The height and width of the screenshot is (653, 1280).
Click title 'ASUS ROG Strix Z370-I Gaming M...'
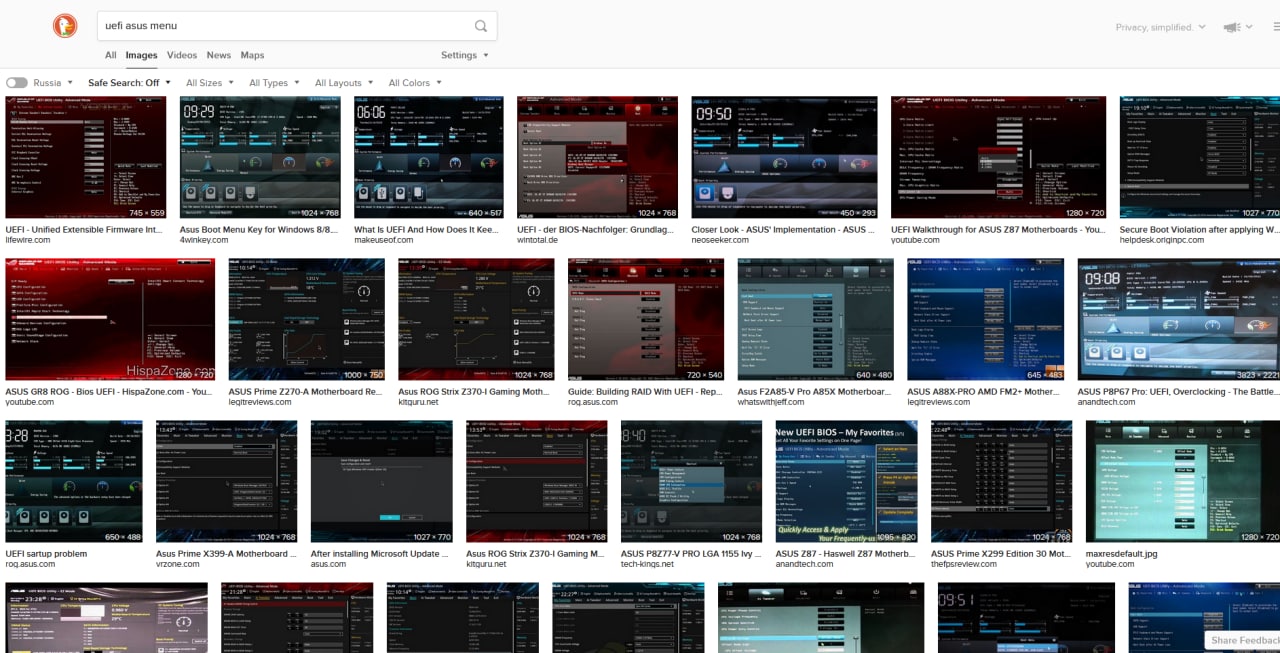535,553
